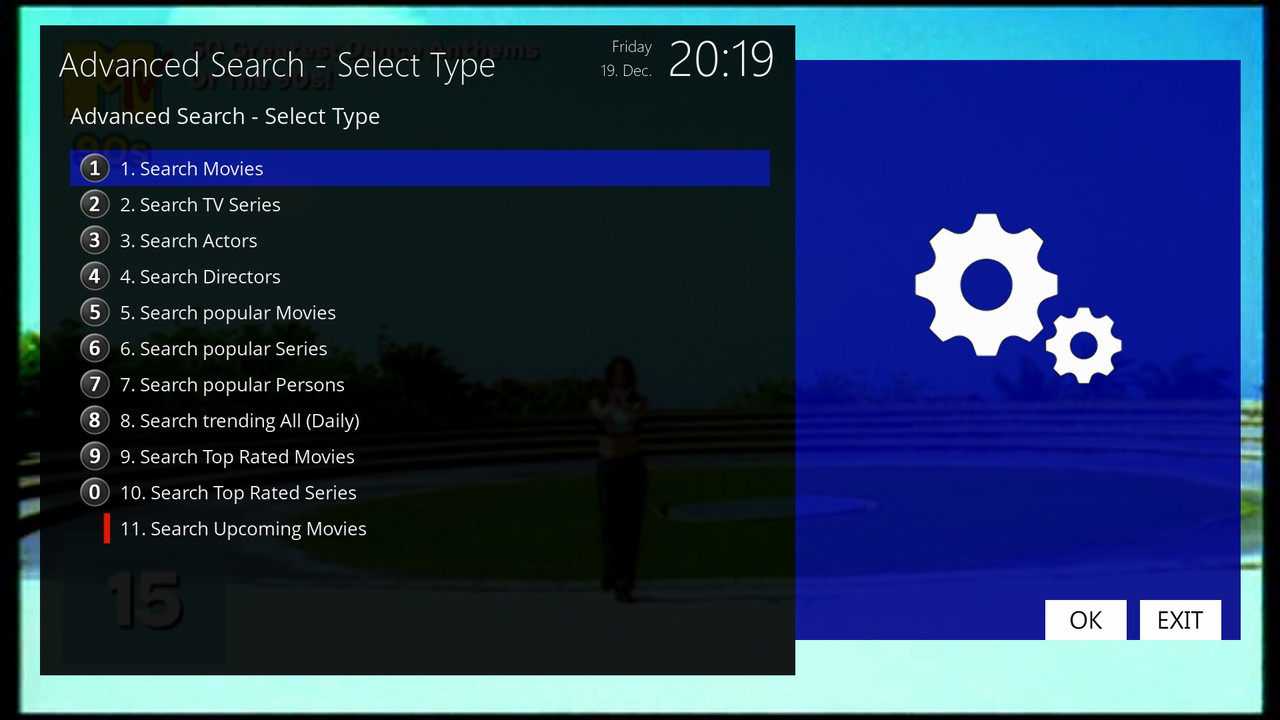Pick '7. Search popular Persons'
1280x720 pixels.
point(420,384)
